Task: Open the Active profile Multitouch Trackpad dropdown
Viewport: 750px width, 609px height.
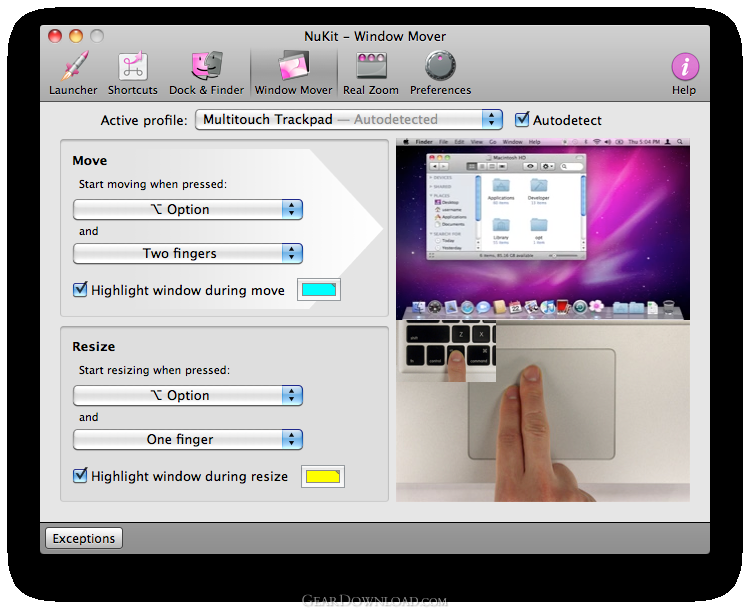Action: (x=349, y=120)
